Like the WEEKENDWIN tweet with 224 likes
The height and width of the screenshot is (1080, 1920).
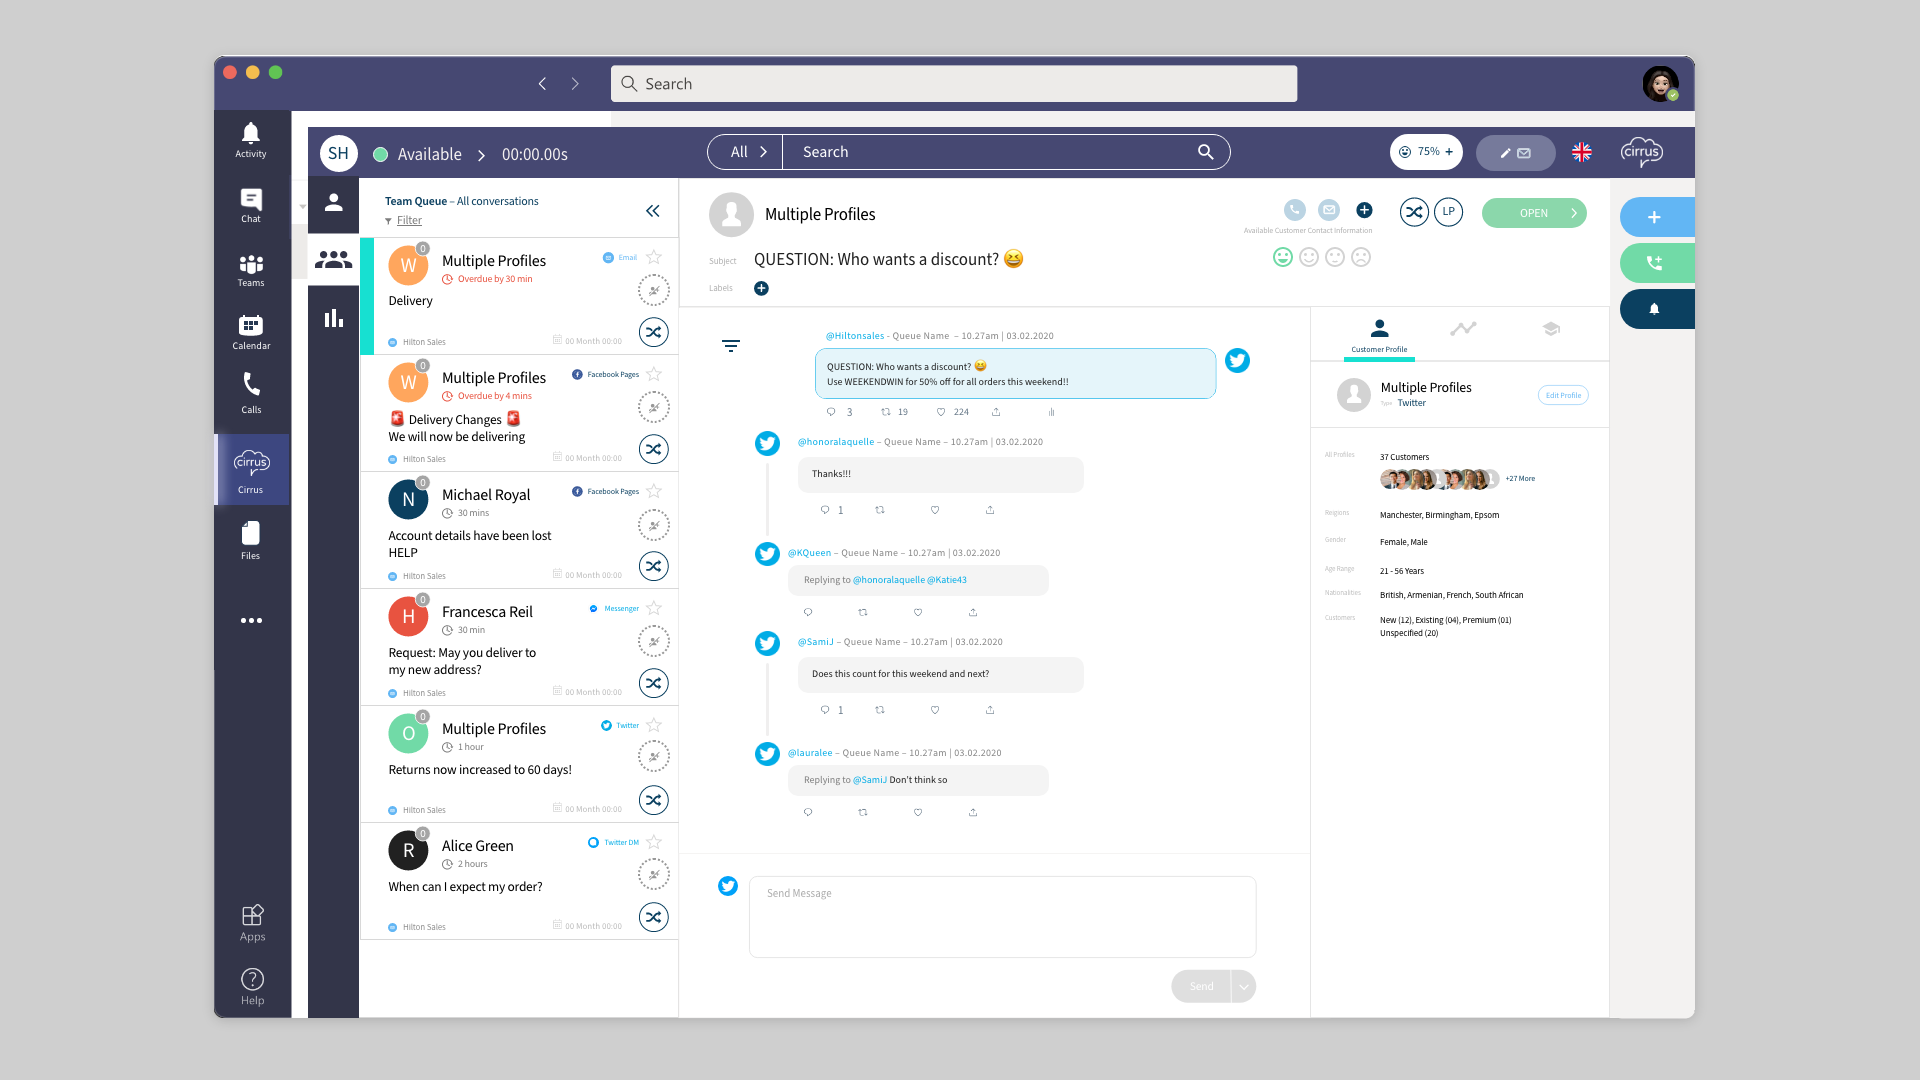point(941,412)
